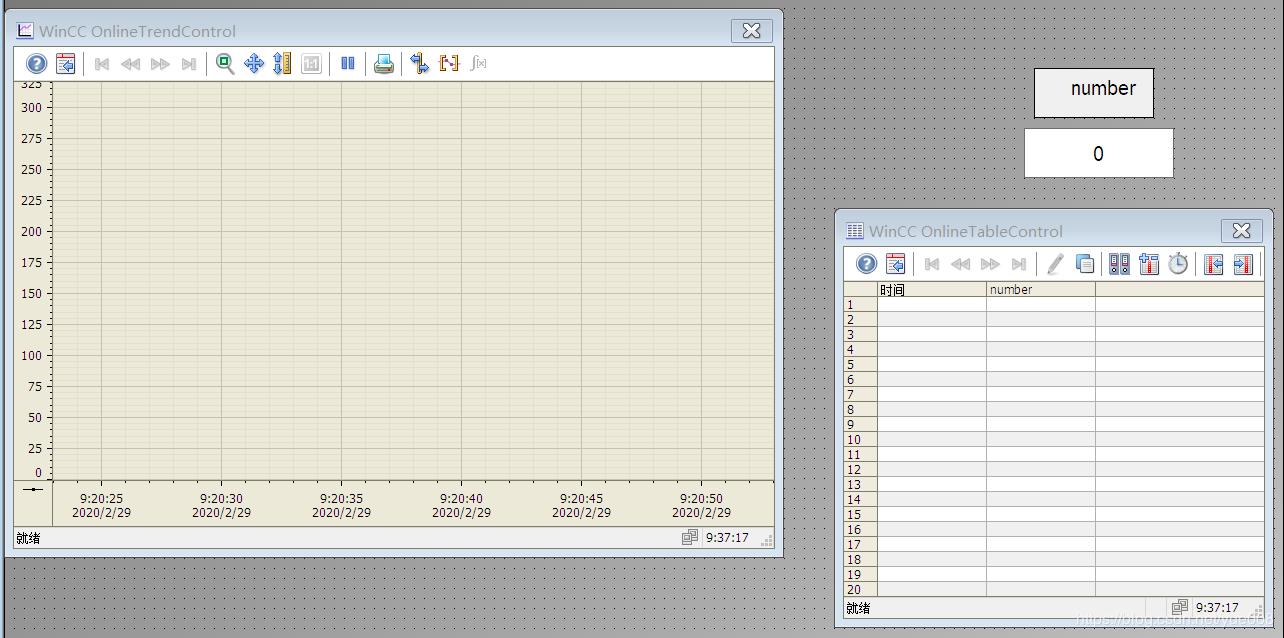Go to previous data record in trend toolbar

point(130,64)
